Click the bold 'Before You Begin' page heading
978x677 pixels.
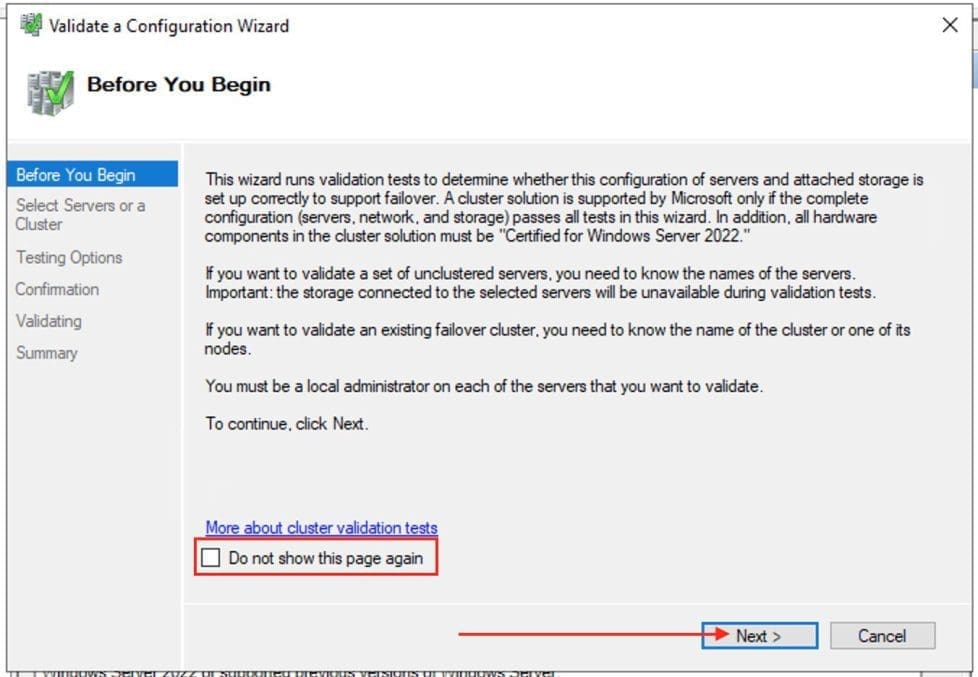click(x=178, y=84)
